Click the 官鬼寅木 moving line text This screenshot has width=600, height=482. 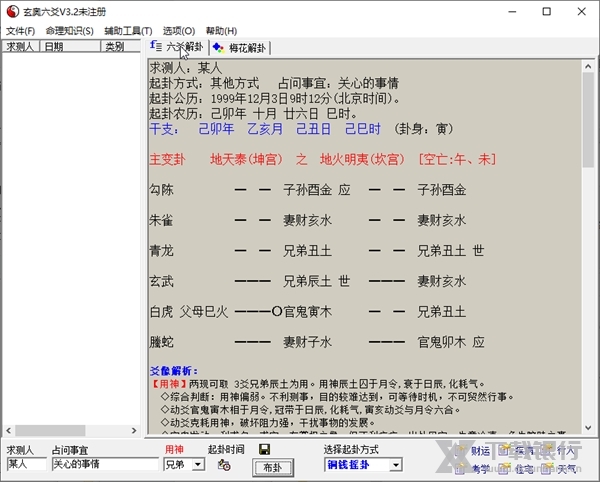pos(308,312)
